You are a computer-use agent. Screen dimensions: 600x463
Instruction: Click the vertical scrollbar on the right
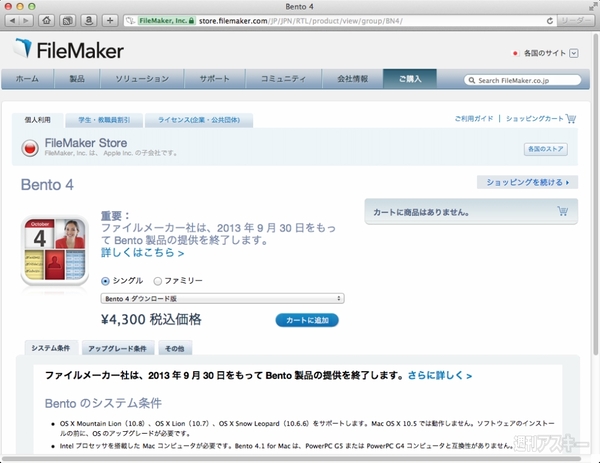(x=595, y=195)
